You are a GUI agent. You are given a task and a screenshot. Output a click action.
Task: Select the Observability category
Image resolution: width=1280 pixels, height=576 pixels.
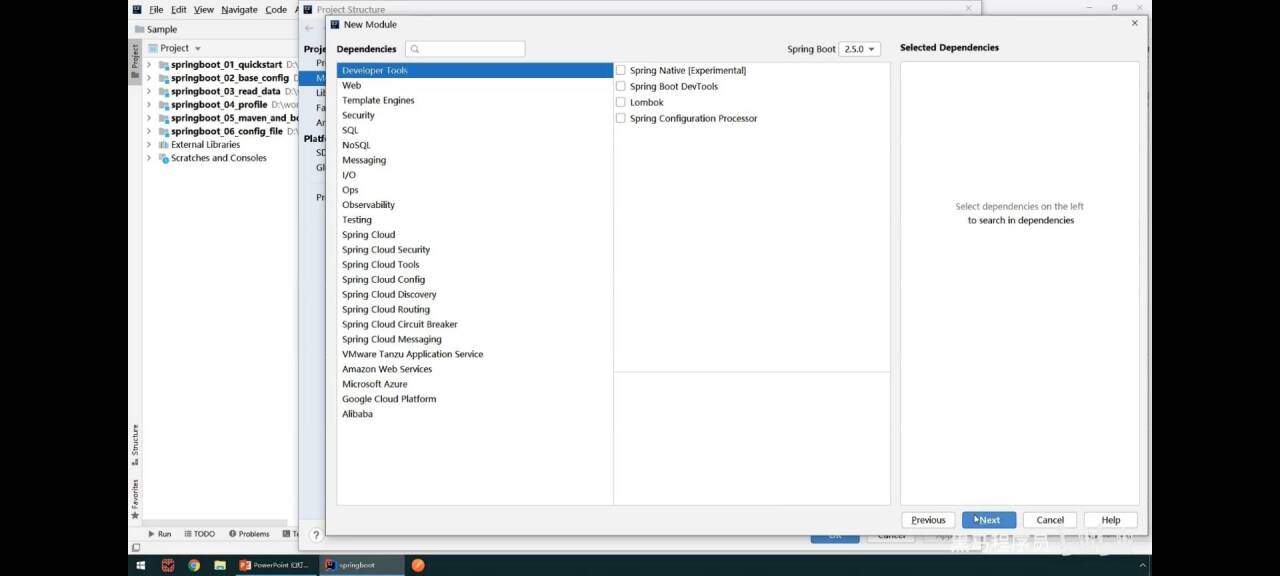pos(475,205)
